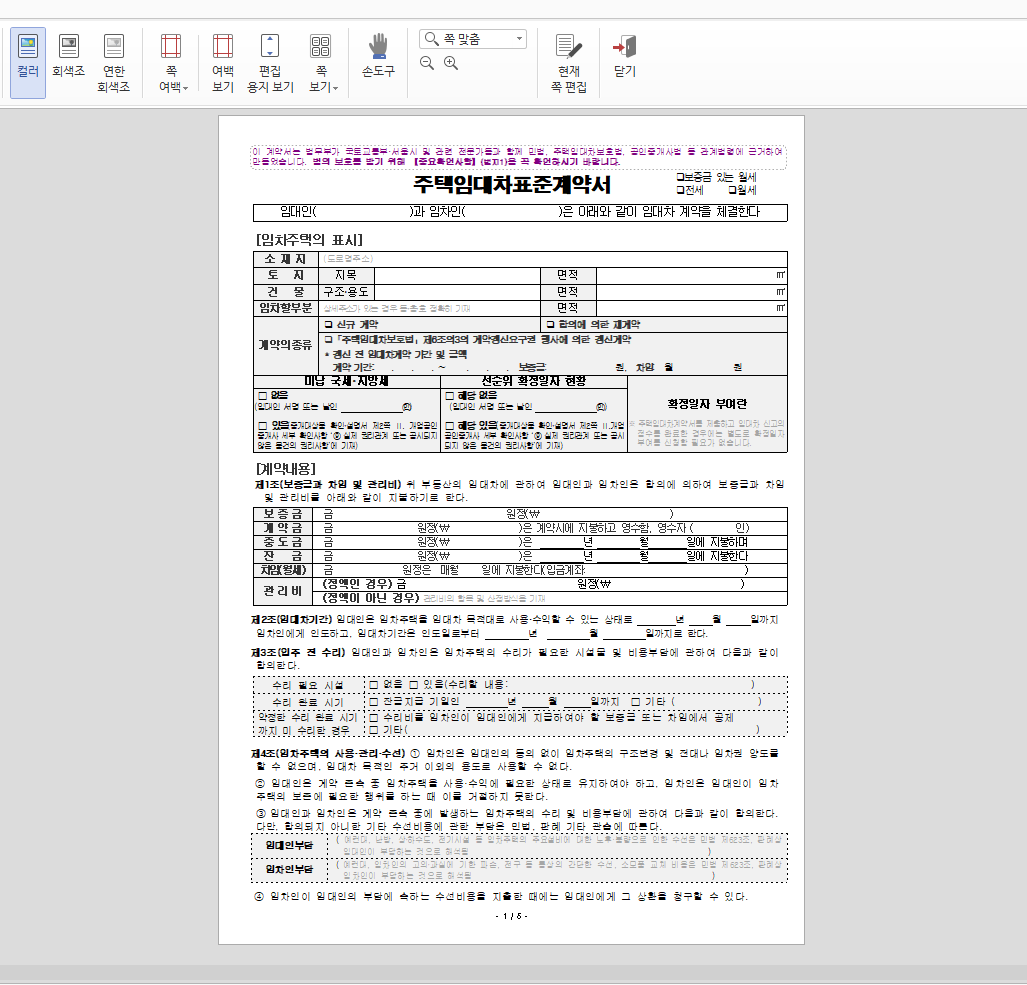Click the [임차주택의 표시] heading
The height and width of the screenshot is (985, 1027).
pos(309,240)
